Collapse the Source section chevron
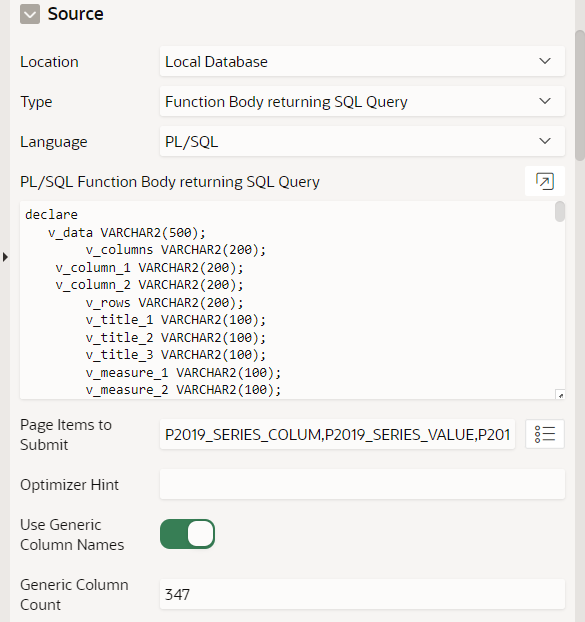The height and width of the screenshot is (622, 585). pos(30,14)
